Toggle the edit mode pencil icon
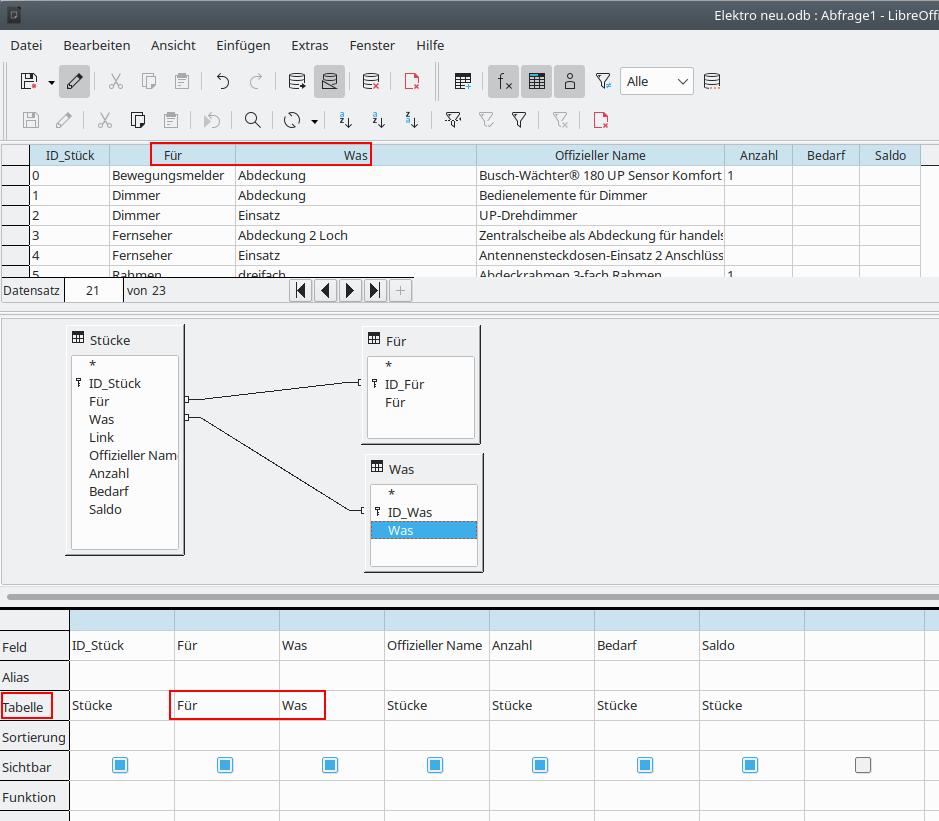This screenshot has height=821, width=939. pyautogui.click(x=74, y=82)
